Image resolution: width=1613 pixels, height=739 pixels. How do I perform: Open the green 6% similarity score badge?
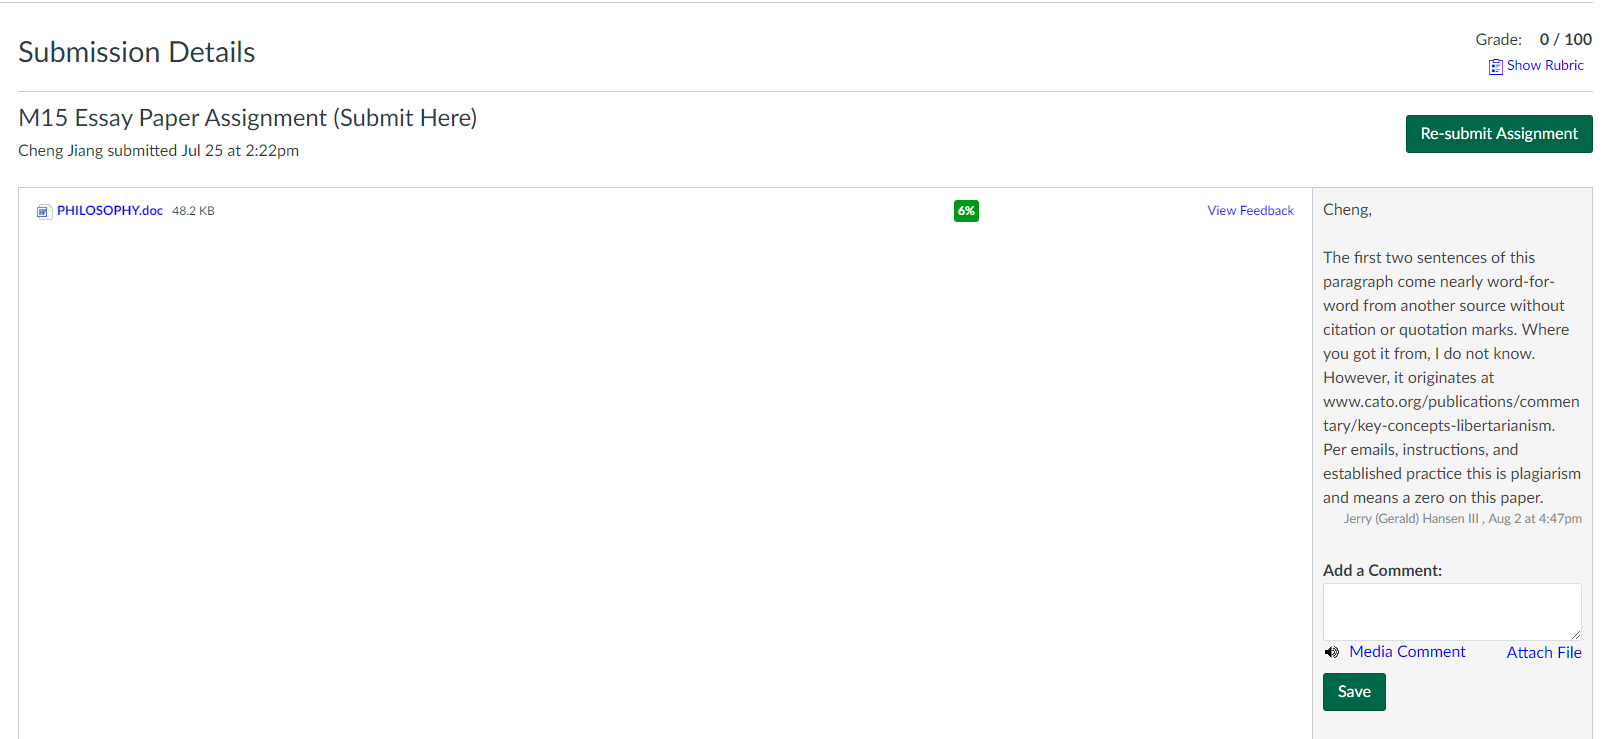pyautogui.click(x=966, y=211)
